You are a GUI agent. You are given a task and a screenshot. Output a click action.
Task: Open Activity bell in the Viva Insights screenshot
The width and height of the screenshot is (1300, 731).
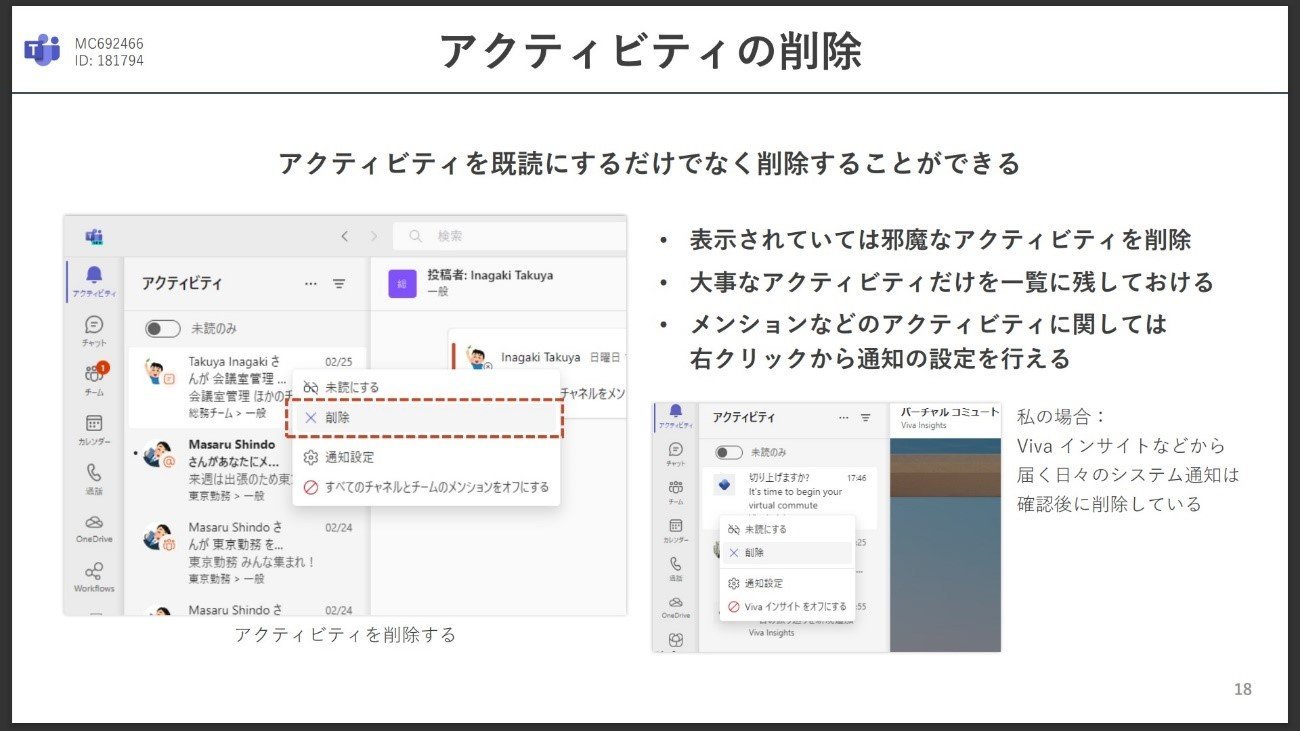click(675, 415)
